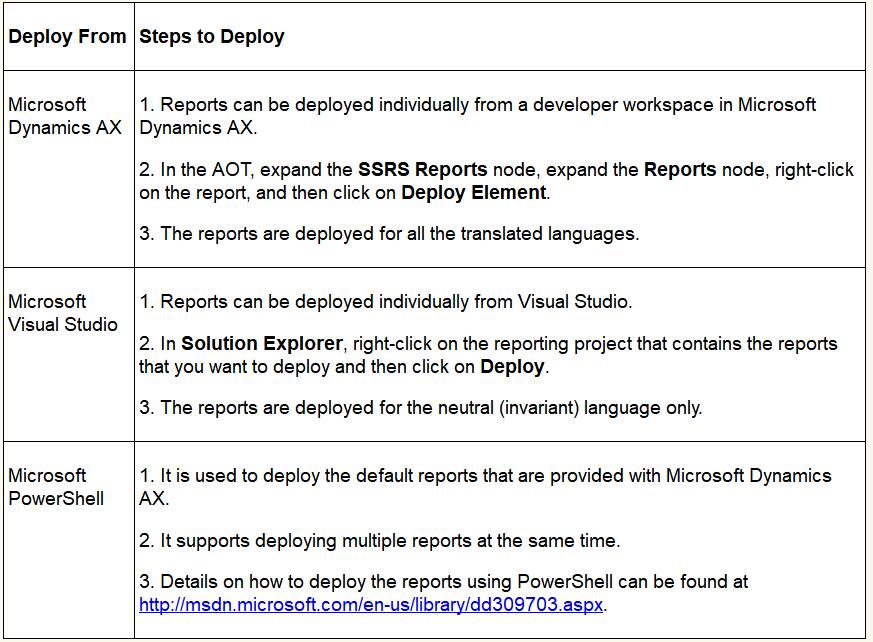Click the line 'used to deploy the default reports'
The image size is (873, 642).
point(485,487)
